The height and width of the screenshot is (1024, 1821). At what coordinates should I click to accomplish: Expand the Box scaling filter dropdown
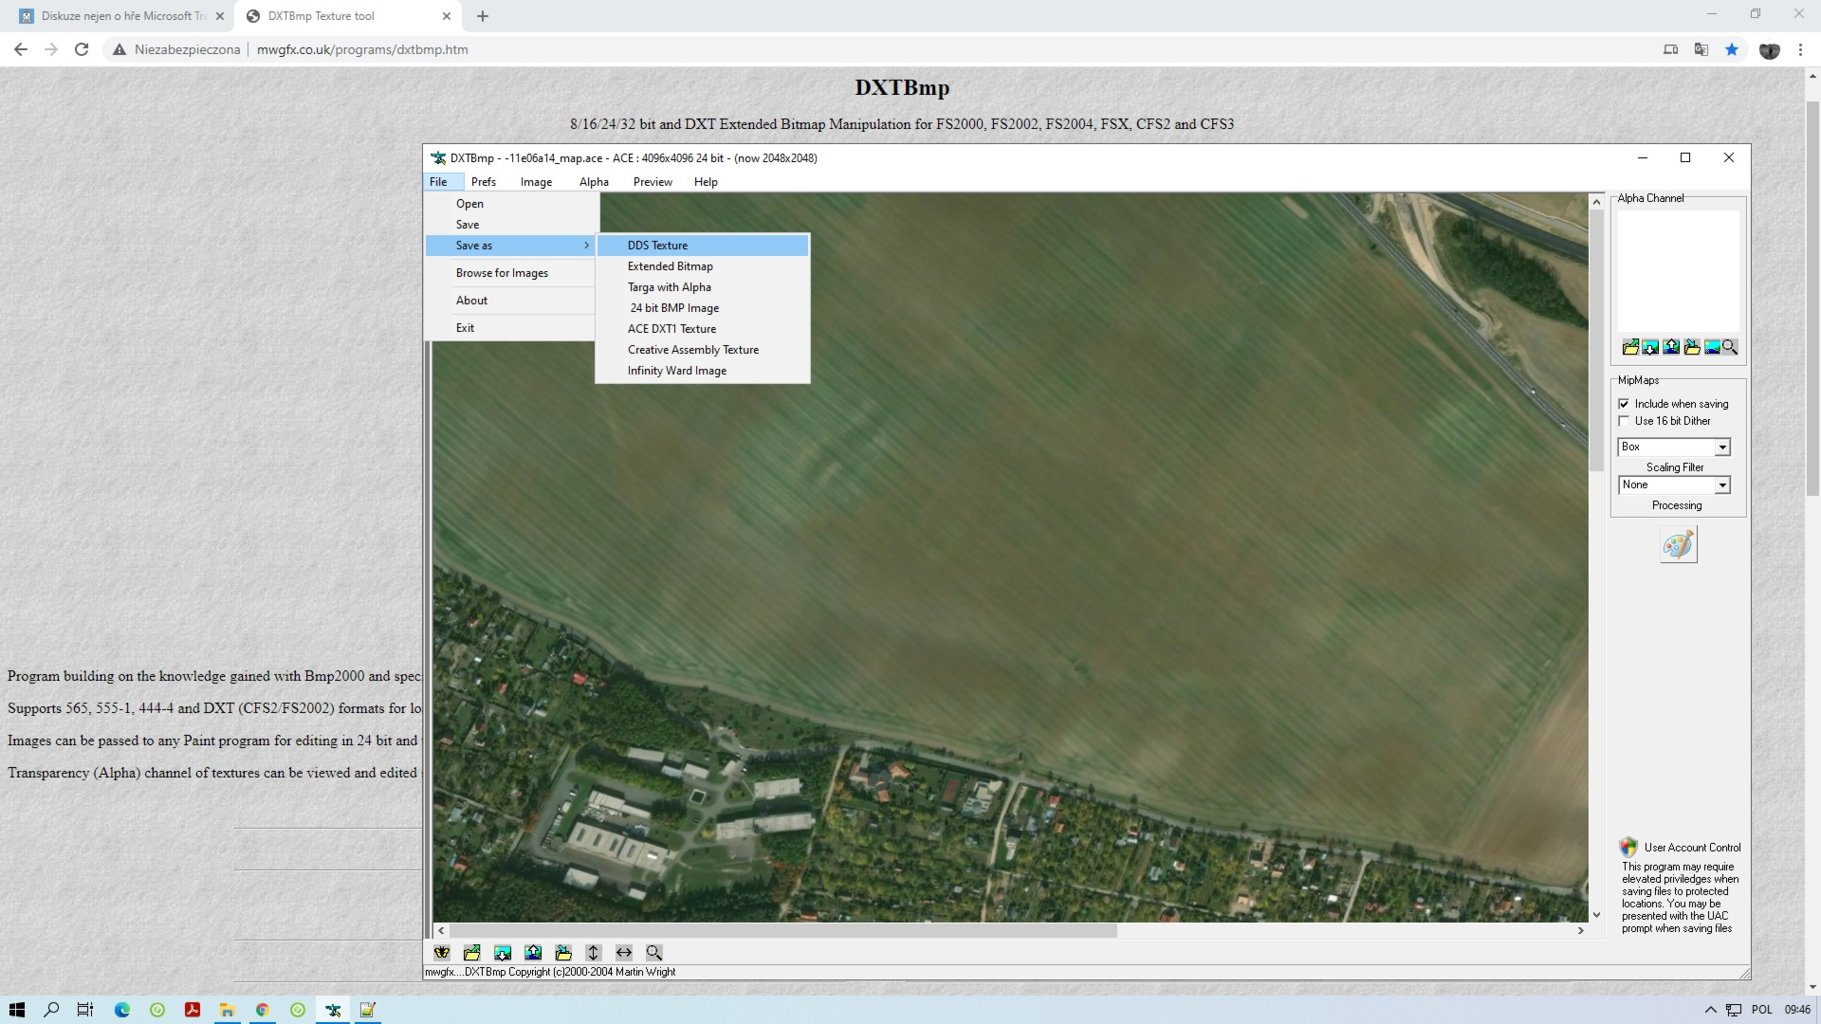[x=1722, y=447]
